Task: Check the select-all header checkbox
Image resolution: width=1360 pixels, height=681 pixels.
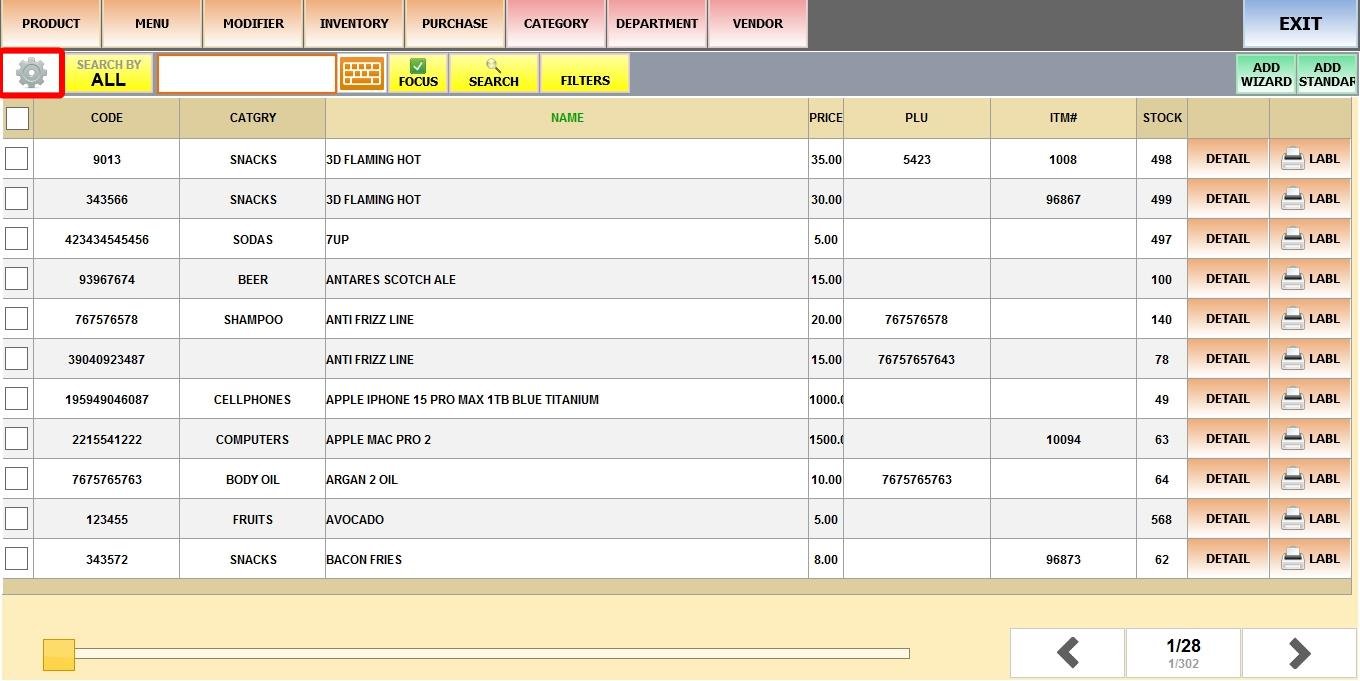Action: [x=18, y=118]
